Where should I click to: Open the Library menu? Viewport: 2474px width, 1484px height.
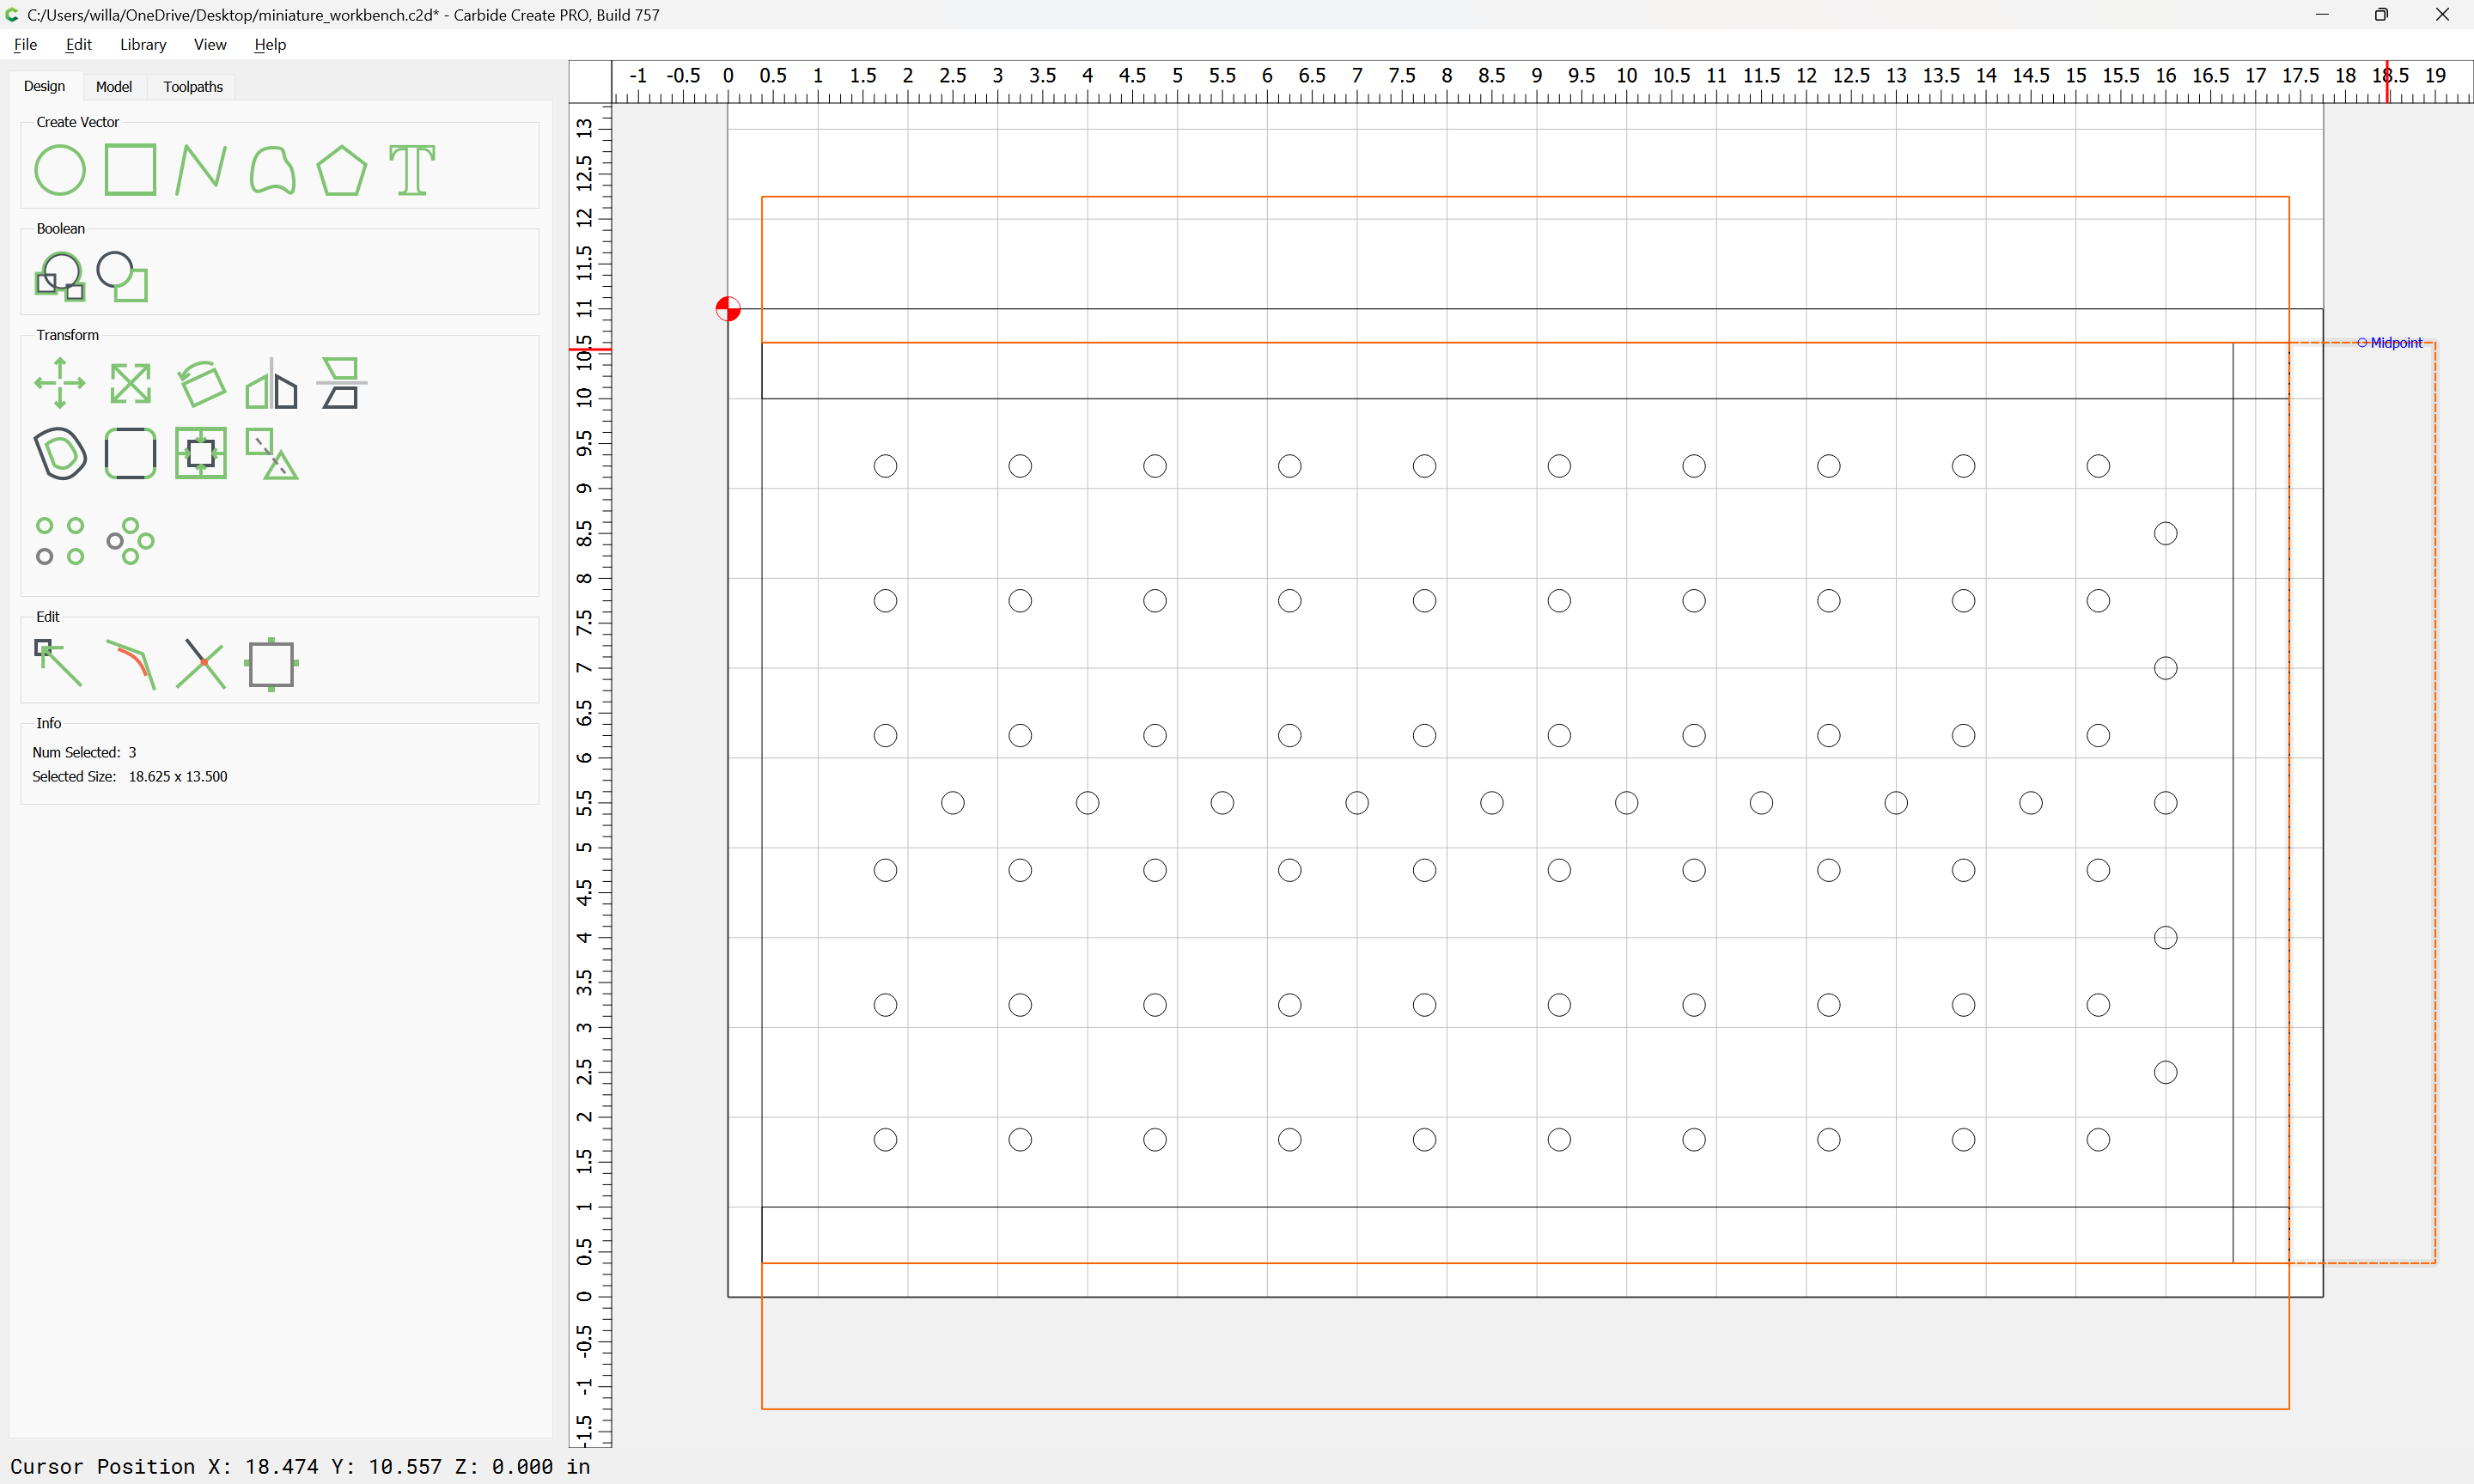pyautogui.click(x=143, y=44)
